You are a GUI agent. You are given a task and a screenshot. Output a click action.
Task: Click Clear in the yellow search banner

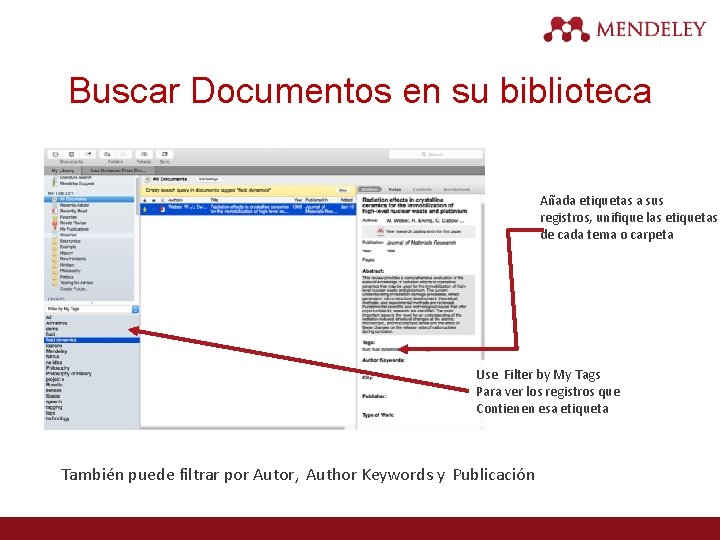343,190
